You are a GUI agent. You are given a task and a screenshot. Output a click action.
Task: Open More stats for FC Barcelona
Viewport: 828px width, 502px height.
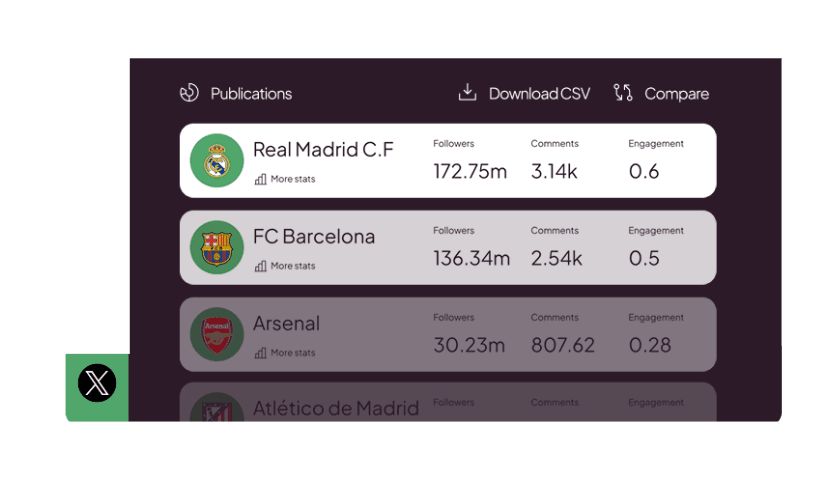[285, 266]
